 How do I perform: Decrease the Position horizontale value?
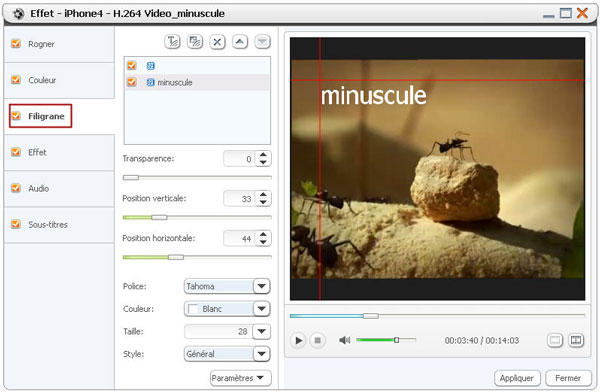point(263,242)
